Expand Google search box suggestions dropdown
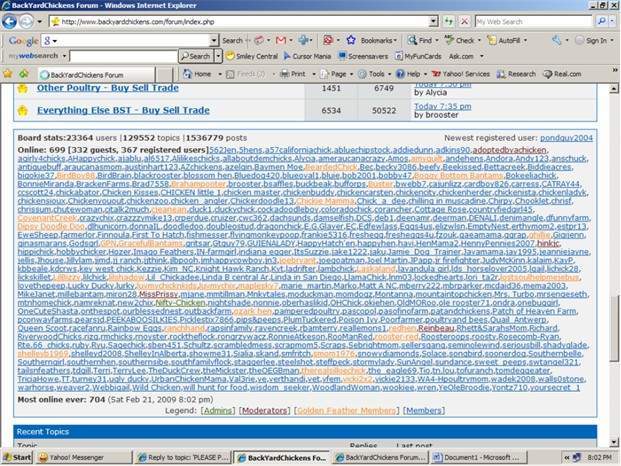The height and width of the screenshot is (466, 621). tap(214, 40)
